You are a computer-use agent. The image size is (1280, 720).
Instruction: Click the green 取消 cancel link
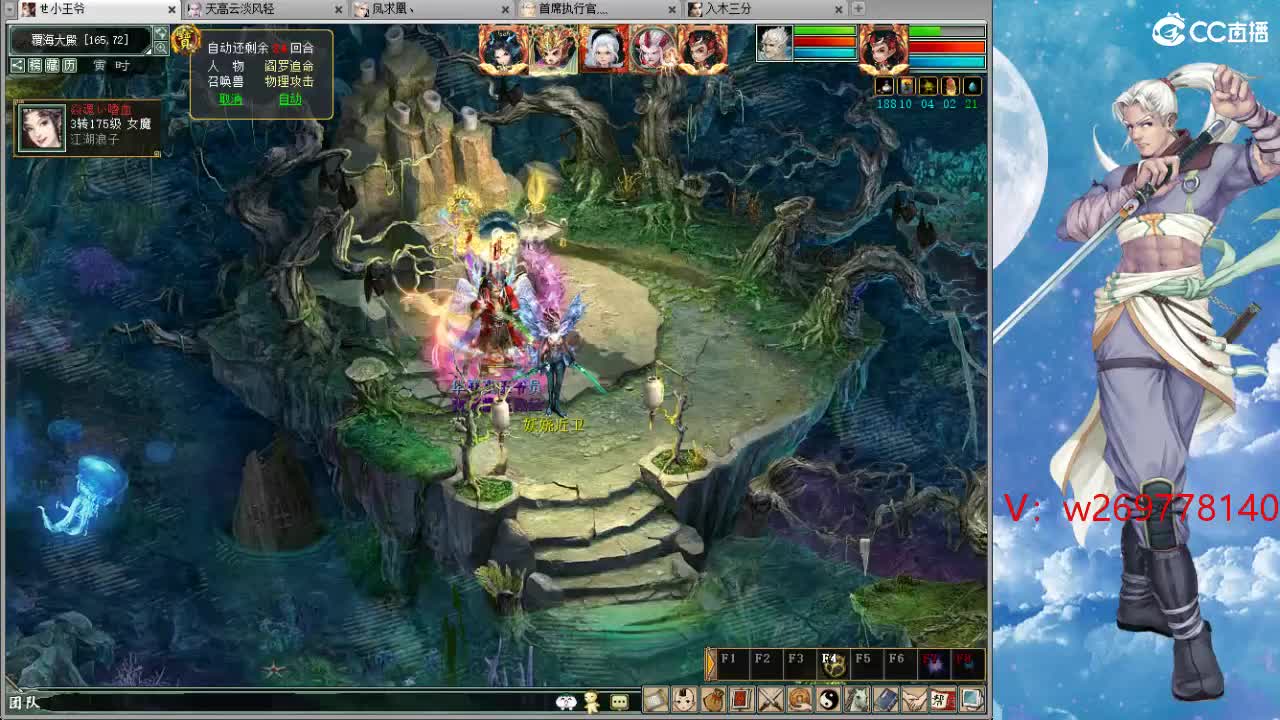pyautogui.click(x=230, y=99)
